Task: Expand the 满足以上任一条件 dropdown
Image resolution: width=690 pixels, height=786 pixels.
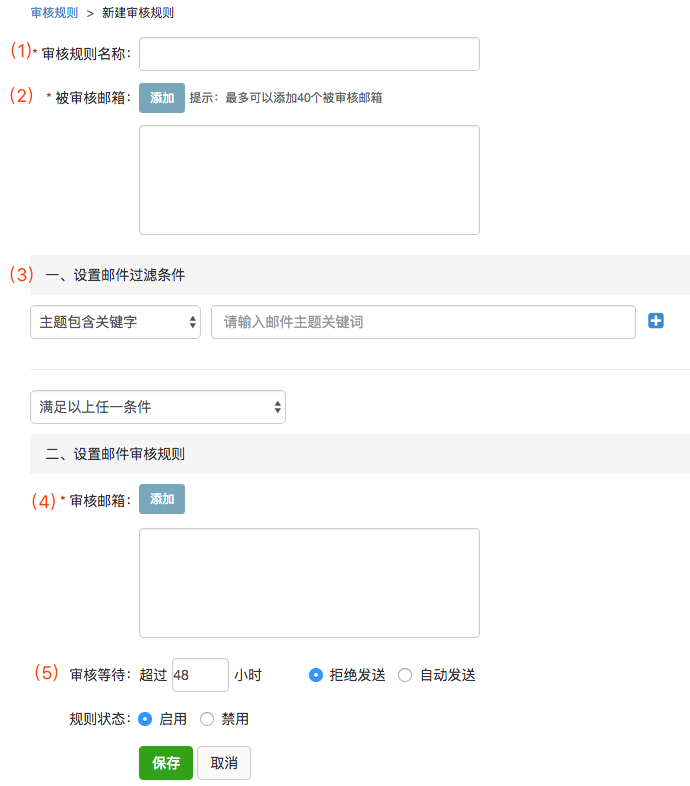Action: click(158, 407)
